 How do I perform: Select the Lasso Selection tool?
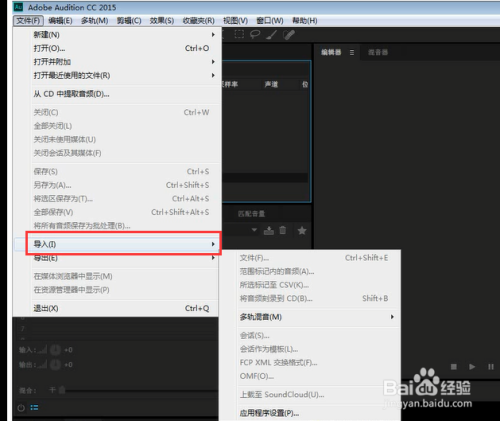(x=255, y=34)
